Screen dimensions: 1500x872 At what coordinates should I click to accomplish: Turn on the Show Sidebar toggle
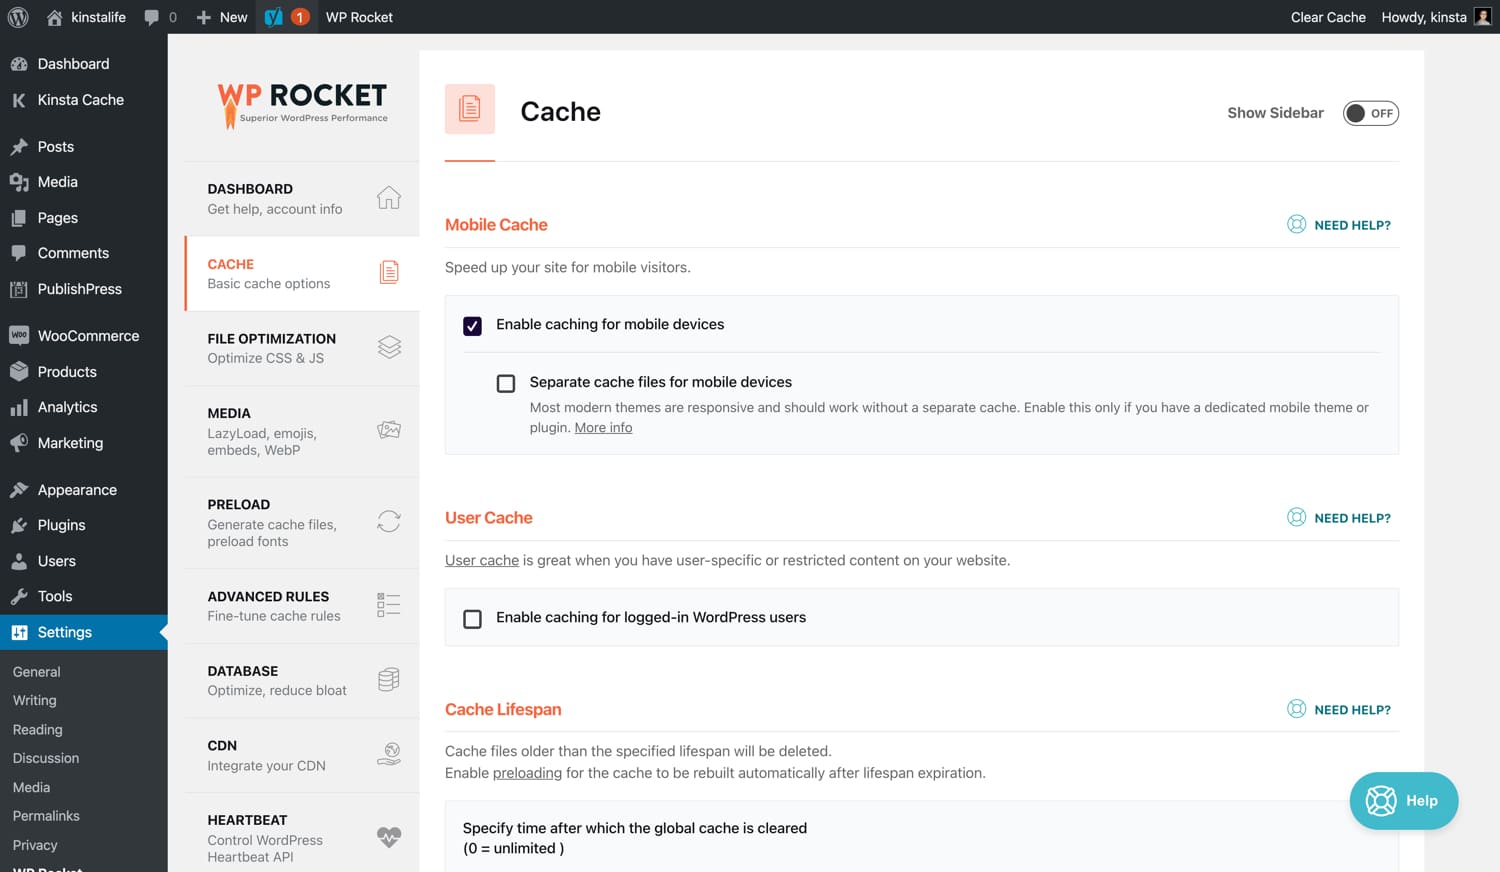coord(1371,113)
